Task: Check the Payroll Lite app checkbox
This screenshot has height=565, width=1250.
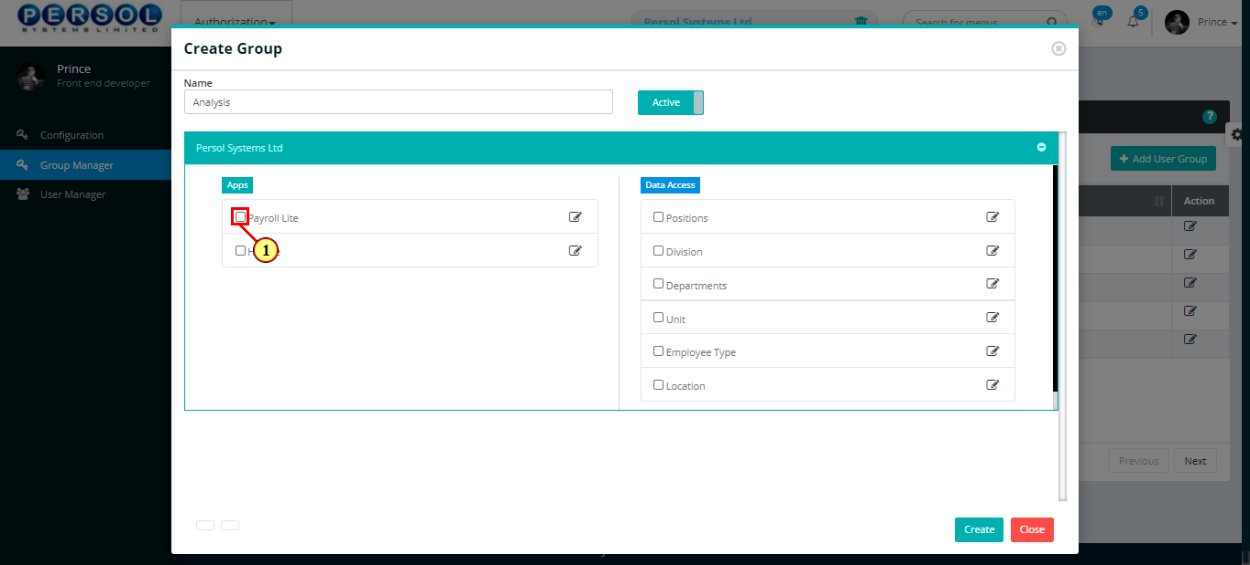Action: [x=240, y=216]
